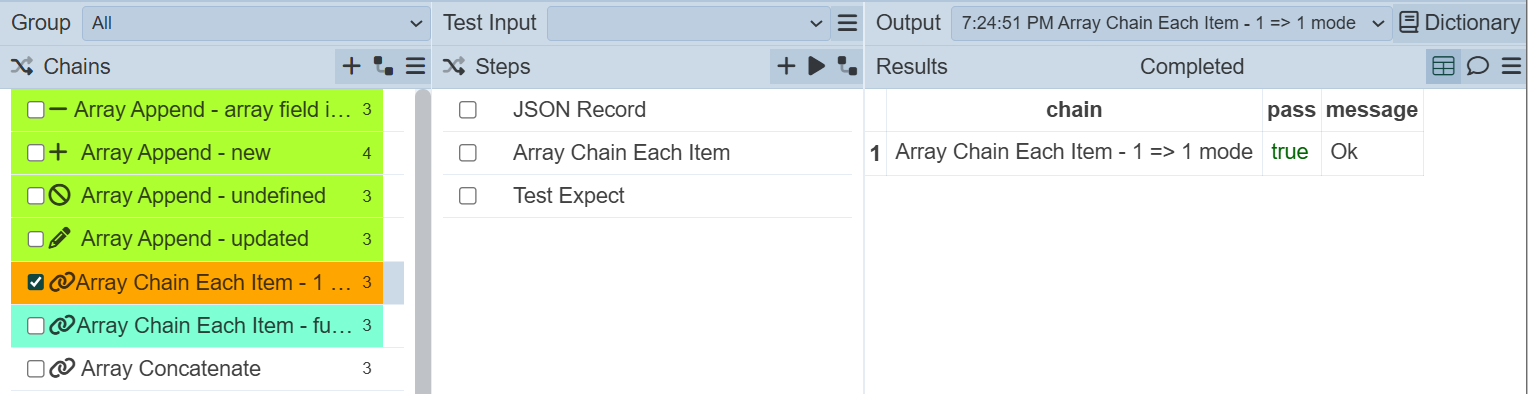Expand the Output run selection dropdown
This screenshot has height=394, width=1528.
[1170, 23]
